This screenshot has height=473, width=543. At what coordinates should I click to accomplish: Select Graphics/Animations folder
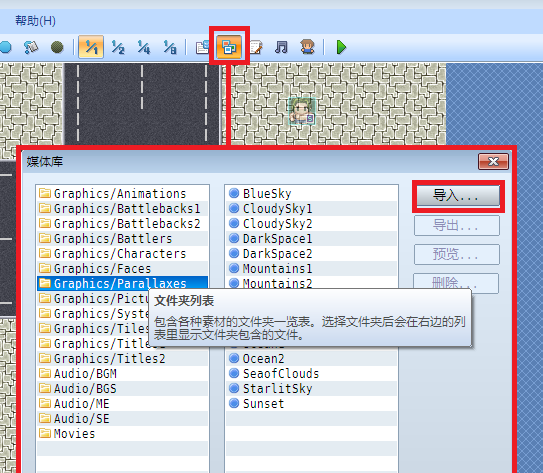(123, 194)
